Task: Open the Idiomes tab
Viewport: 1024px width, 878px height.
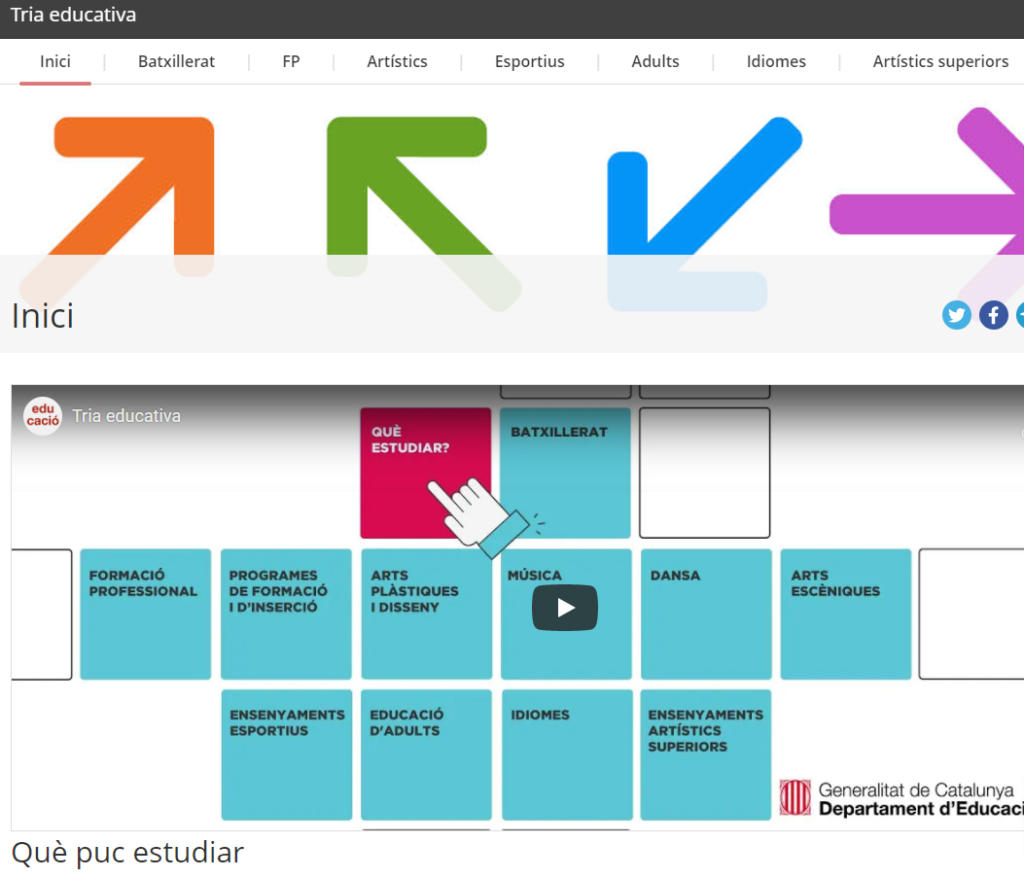Action: tap(776, 62)
